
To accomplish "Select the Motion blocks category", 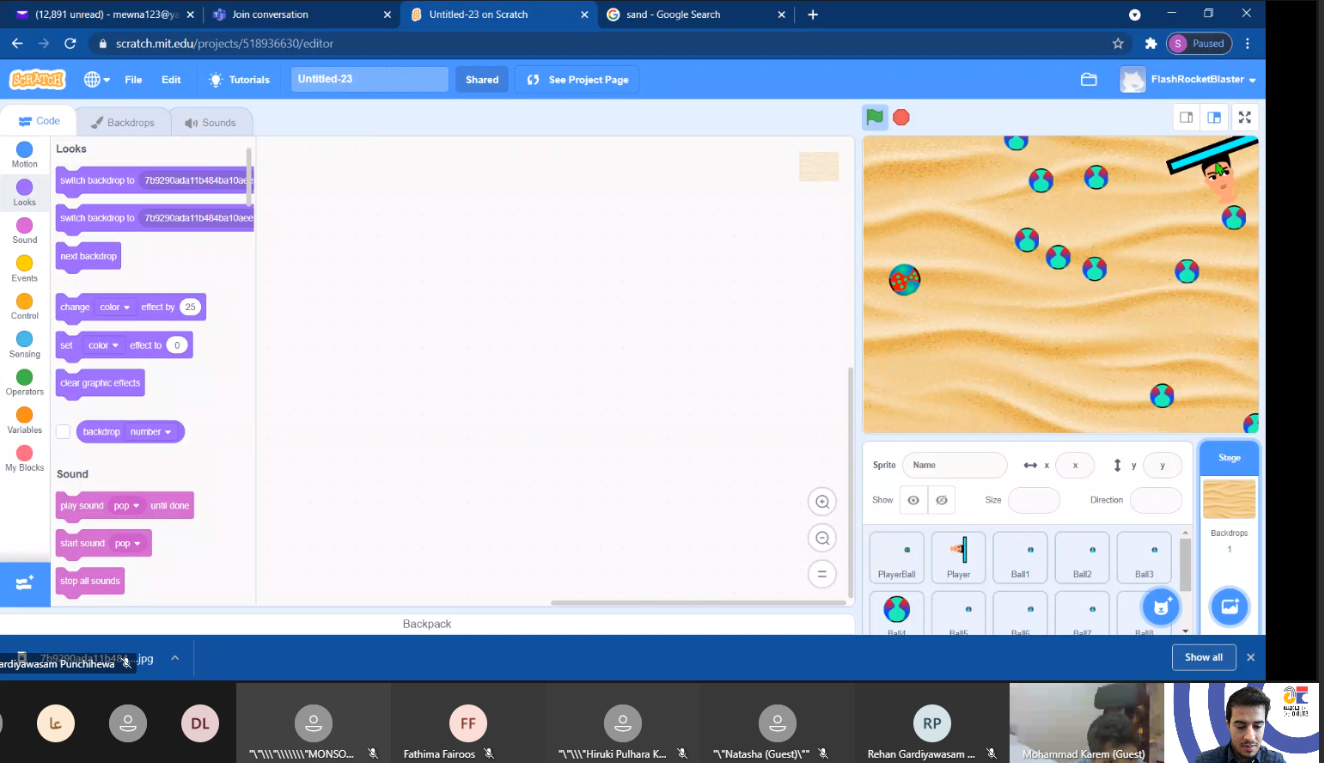I will pos(25,155).
